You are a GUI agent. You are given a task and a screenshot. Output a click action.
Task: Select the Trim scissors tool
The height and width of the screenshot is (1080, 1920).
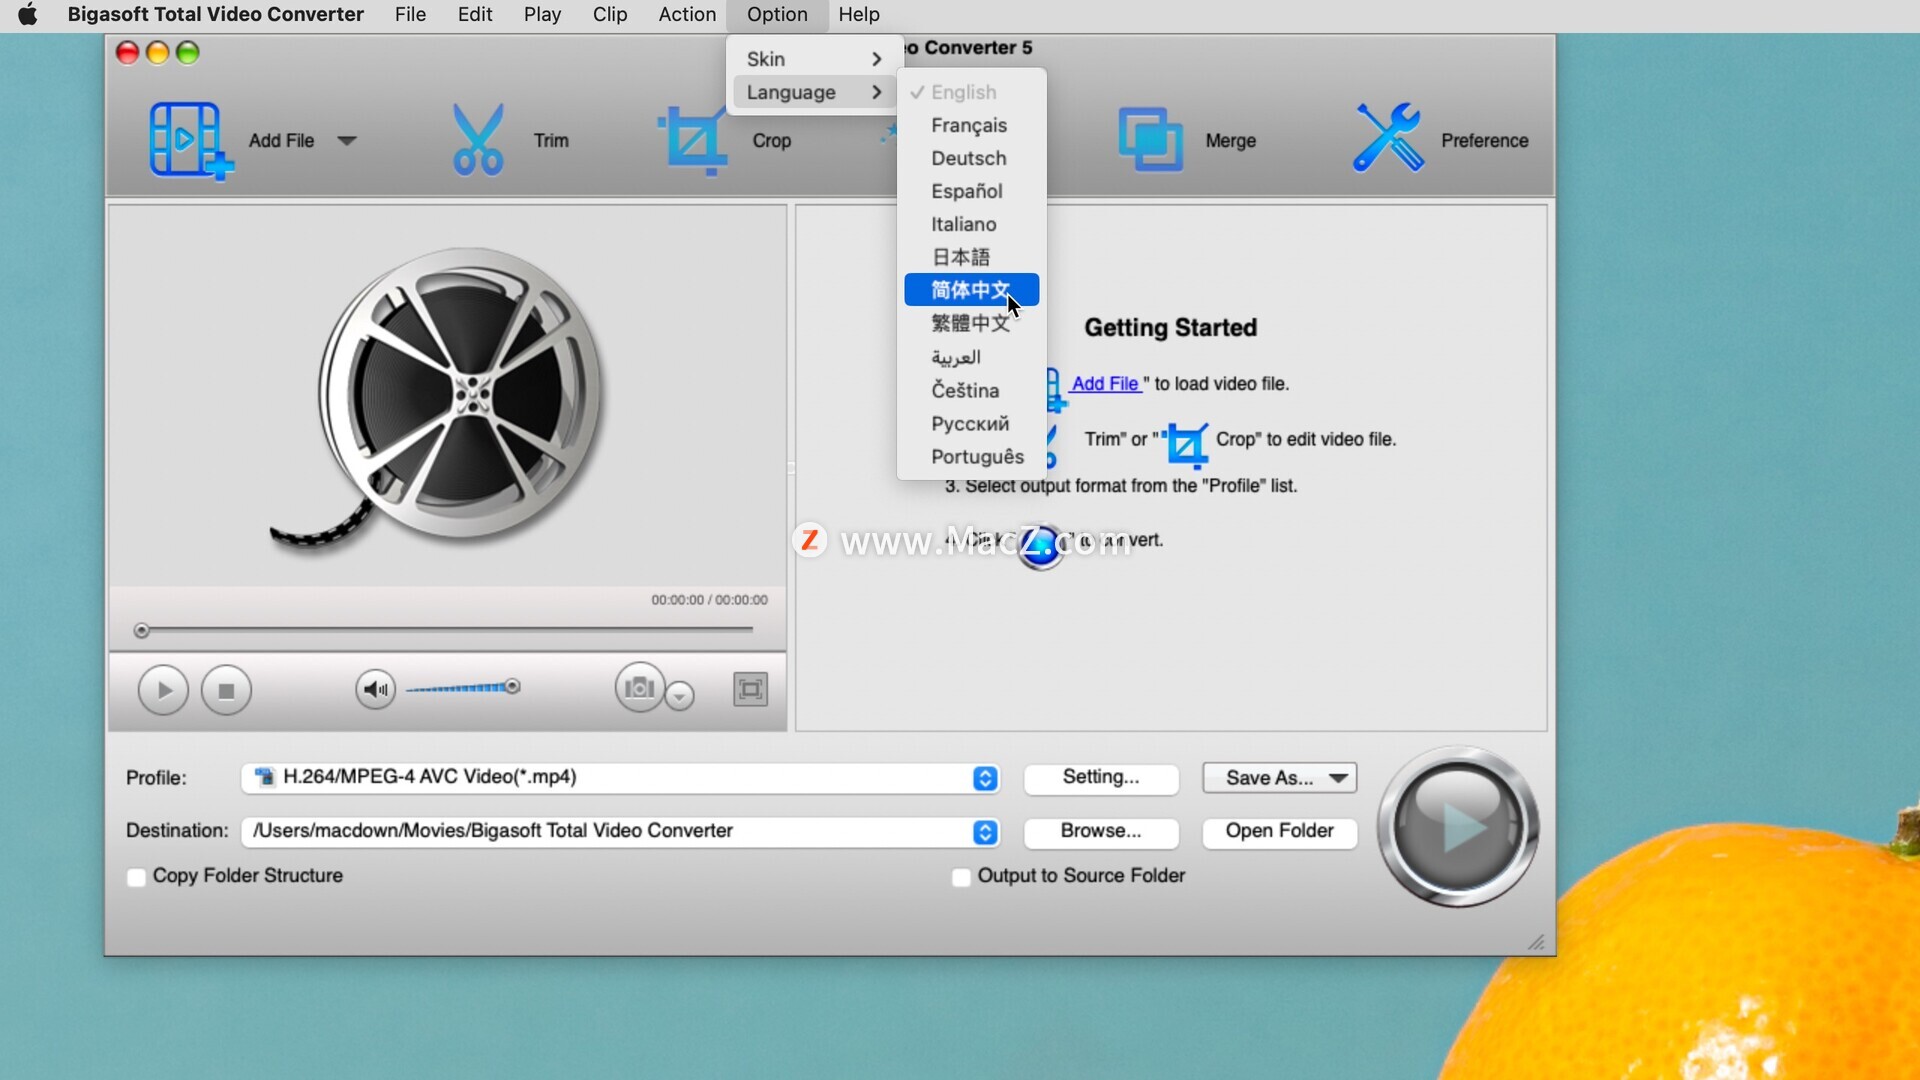pos(477,140)
